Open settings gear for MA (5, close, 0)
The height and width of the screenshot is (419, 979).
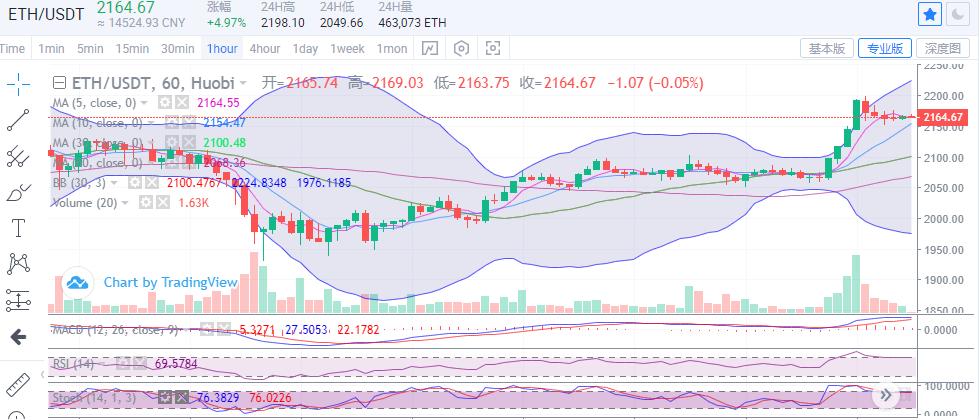165,102
